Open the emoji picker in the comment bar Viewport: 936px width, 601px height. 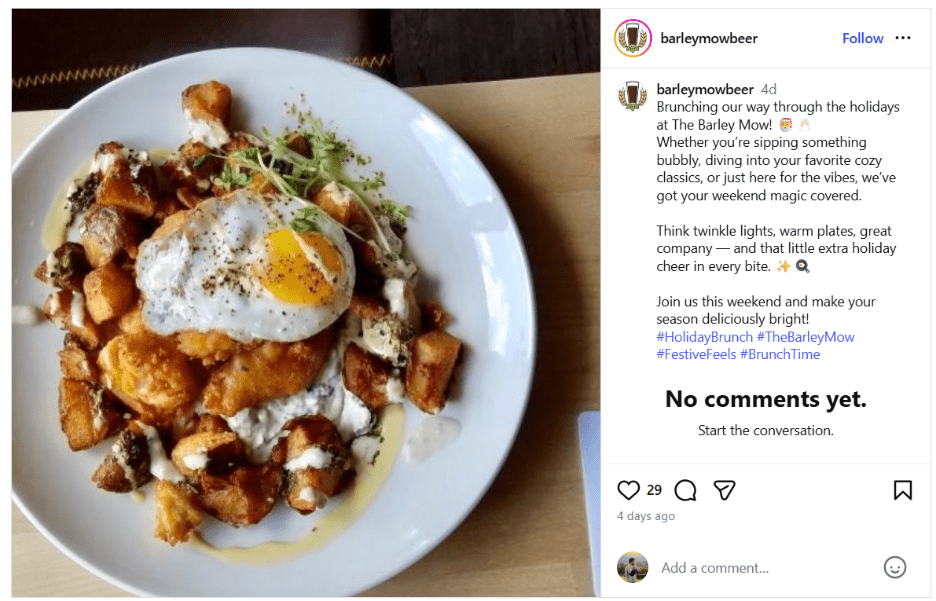896,567
